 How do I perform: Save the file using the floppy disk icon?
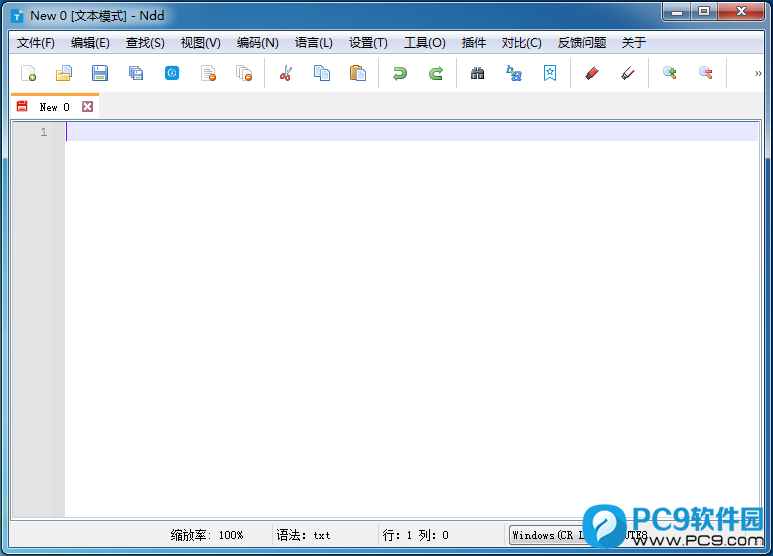click(x=100, y=73)
